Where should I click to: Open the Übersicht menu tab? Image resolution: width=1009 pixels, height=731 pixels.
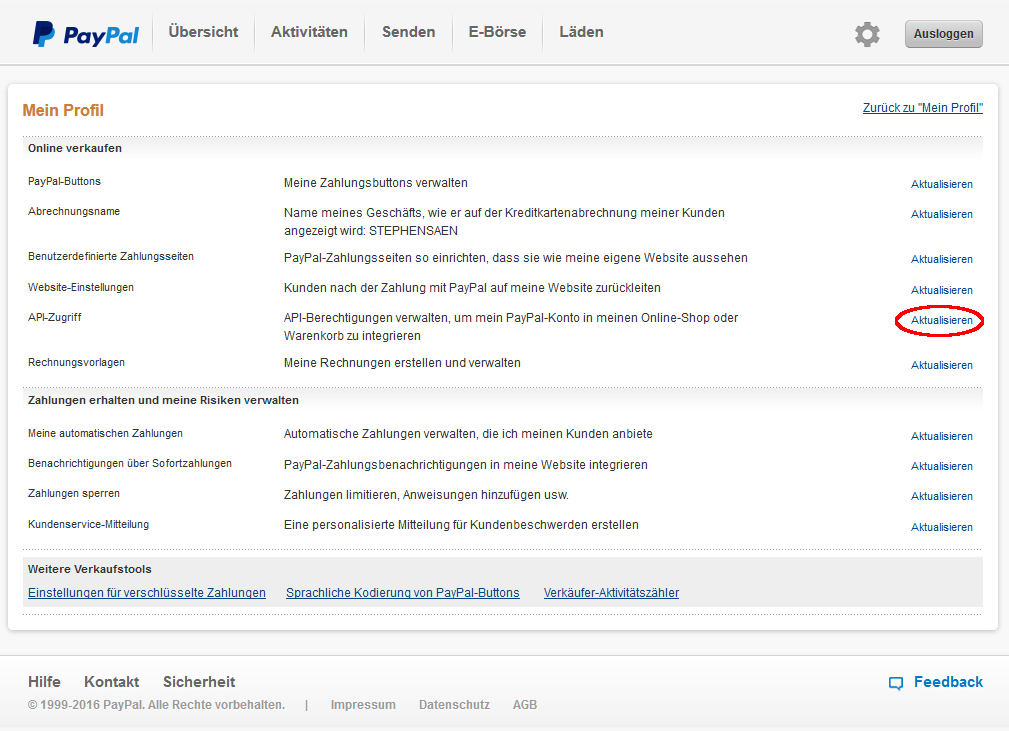(x=203, y=32)
